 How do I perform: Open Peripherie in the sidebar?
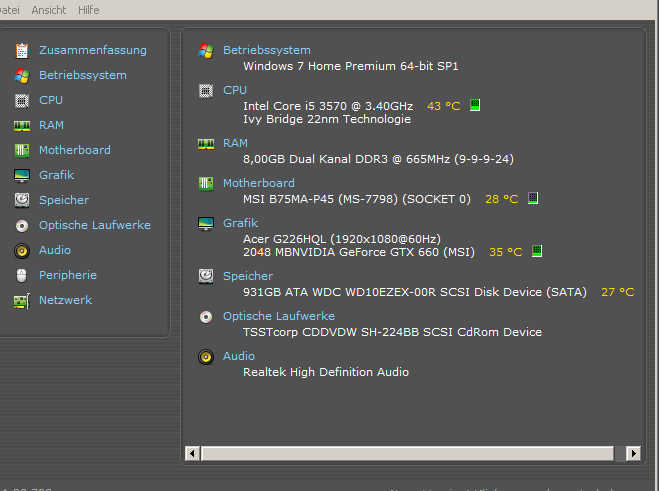coord(68,275)
